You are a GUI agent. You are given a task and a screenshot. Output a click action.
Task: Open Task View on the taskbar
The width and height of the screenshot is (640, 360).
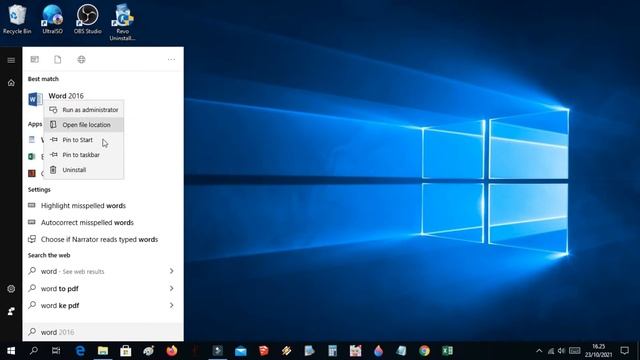coord(56,351)
